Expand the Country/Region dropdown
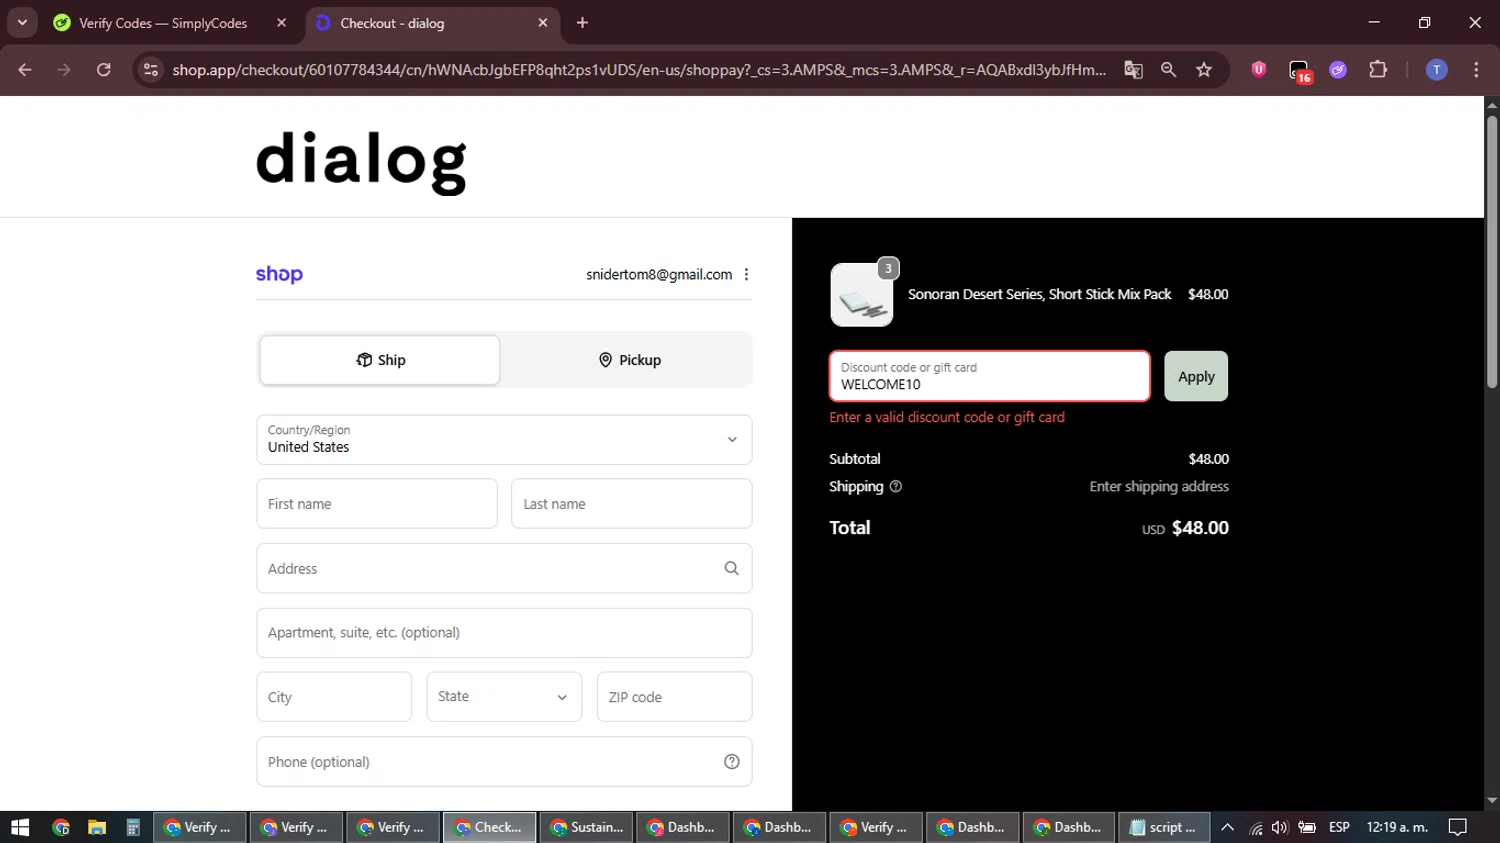Viewport: 1500px width, 843px height. click(x=504, y=440)
